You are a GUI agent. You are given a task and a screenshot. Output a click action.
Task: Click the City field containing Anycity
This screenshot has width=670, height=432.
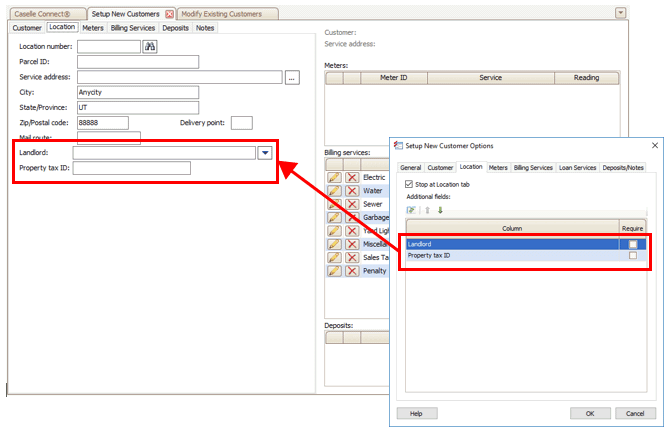(138, 92)
